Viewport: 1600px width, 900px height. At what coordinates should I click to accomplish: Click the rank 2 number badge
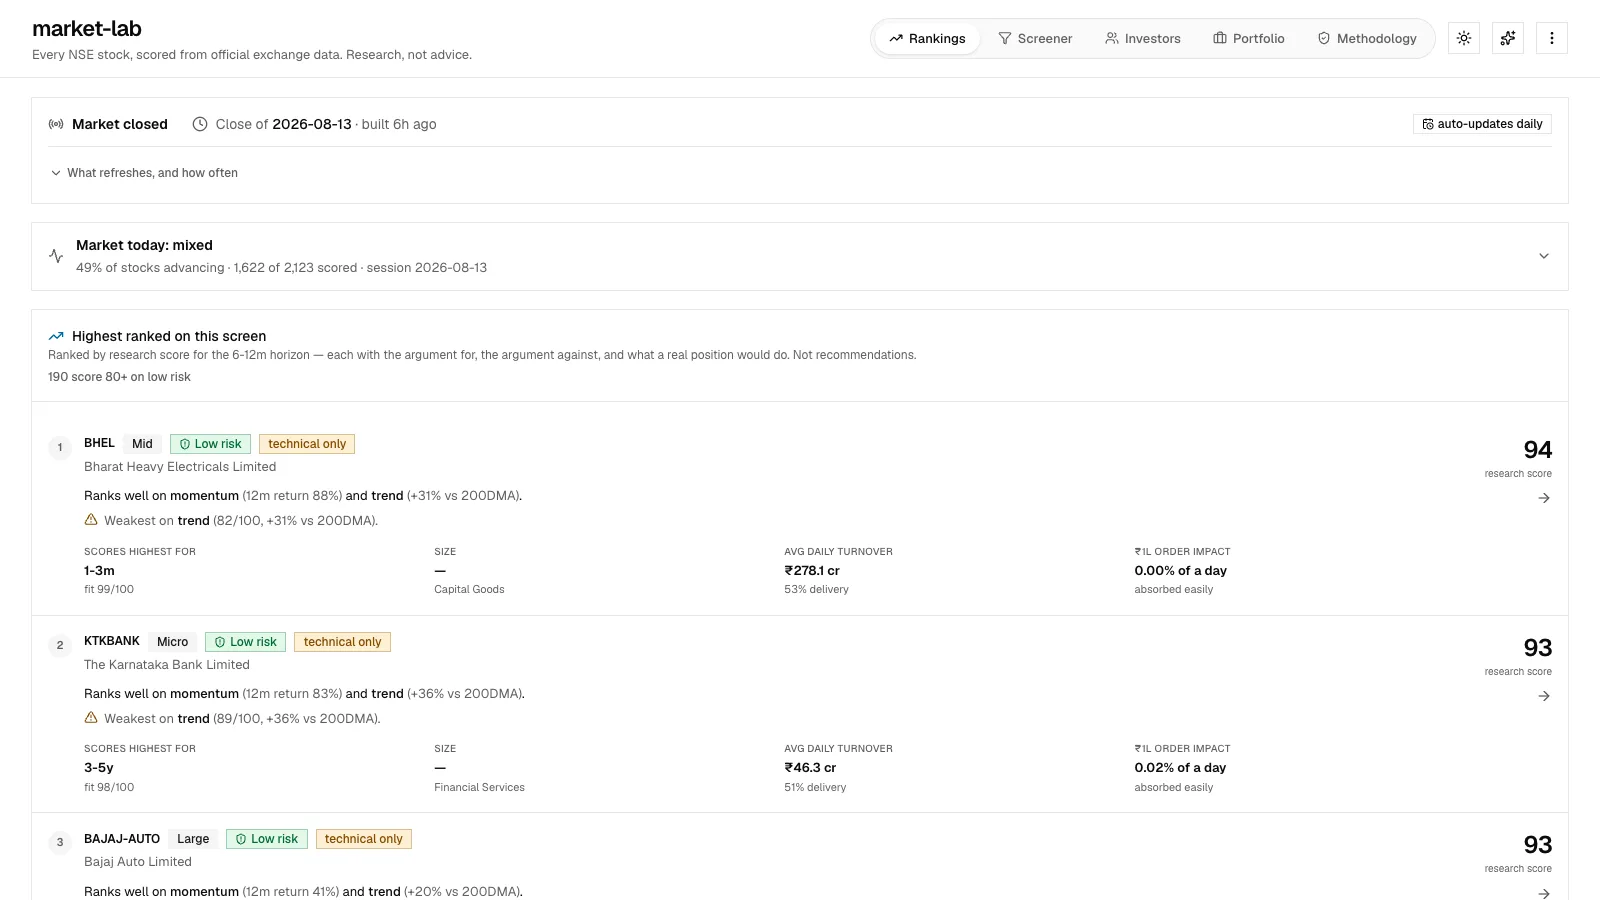pos(60,645)
